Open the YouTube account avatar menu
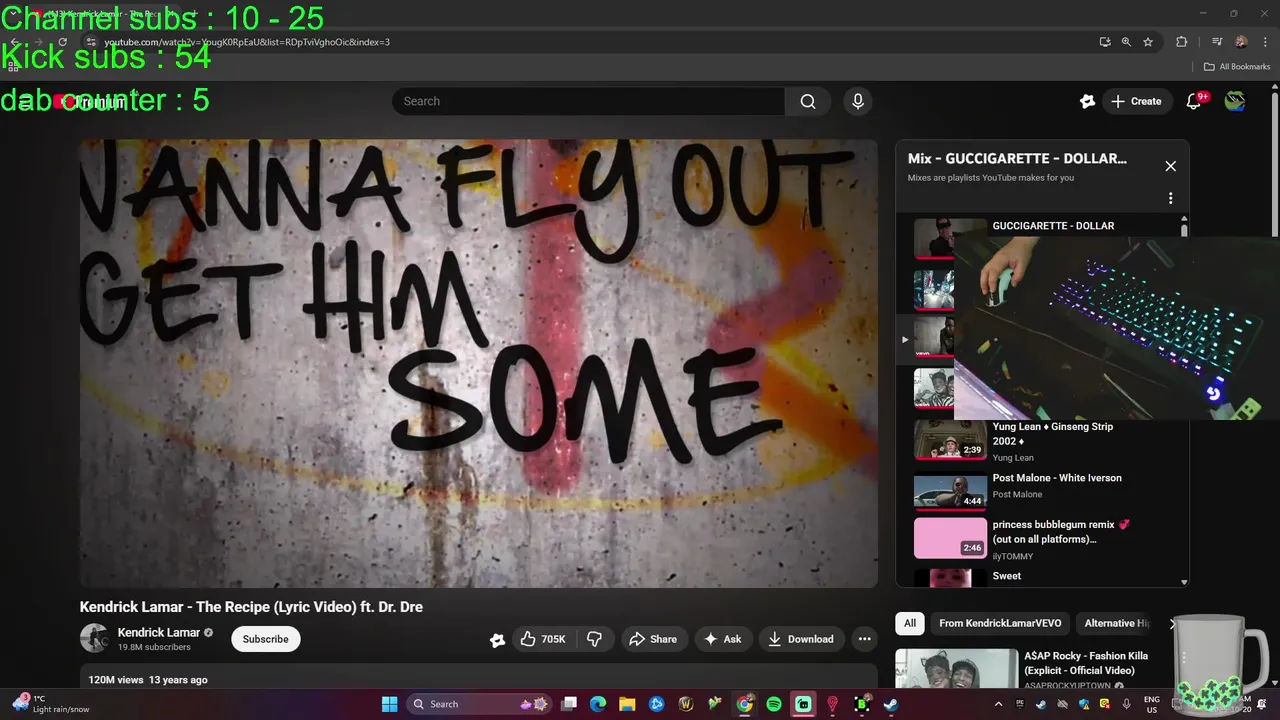The height and width of the screenshot is (720, 1280). click(1235, 101)
